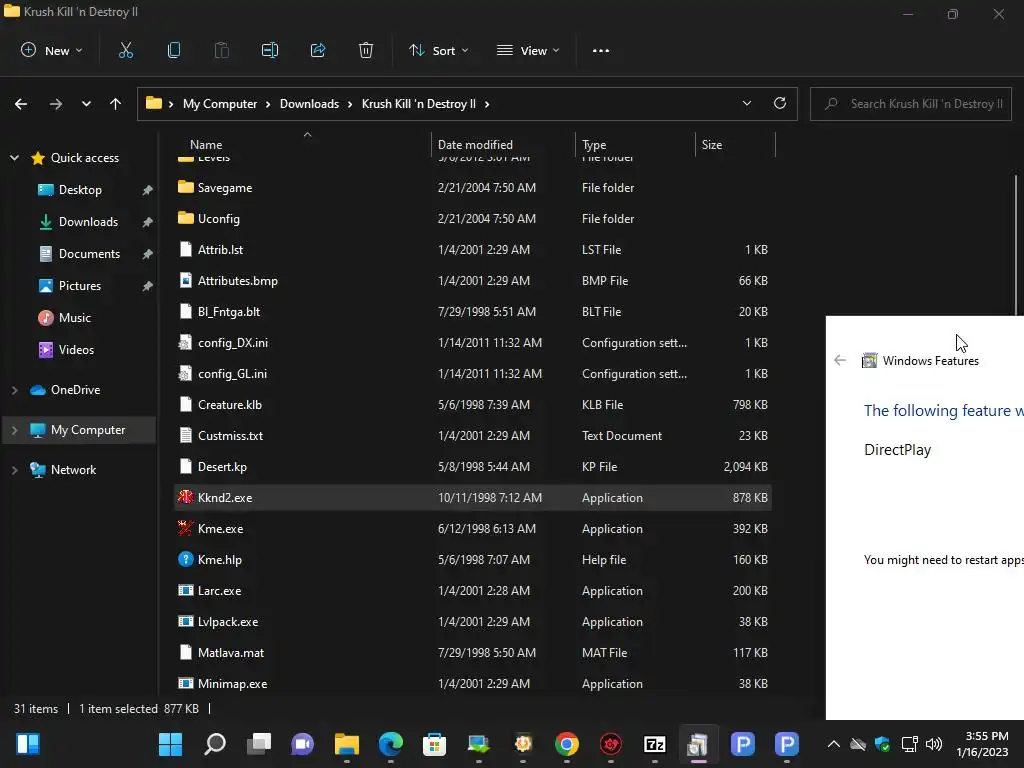Expand the Network tree node
This screenshot has height=768, width=1024.
14,470
